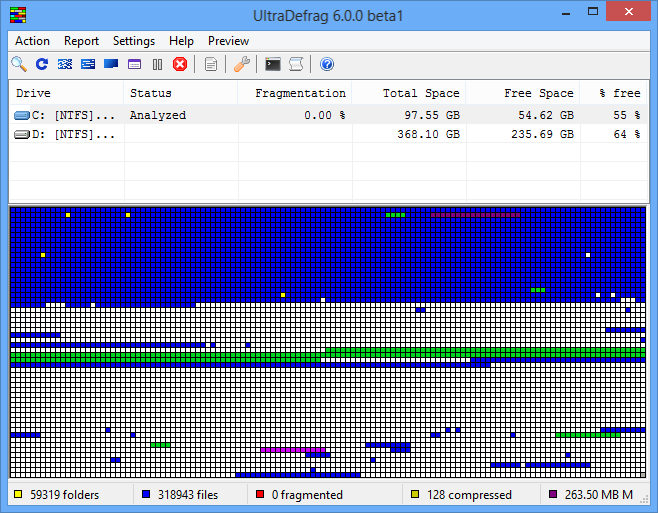
Task: Select the C: [NTFS] drive row
Action: coord(329,115)
